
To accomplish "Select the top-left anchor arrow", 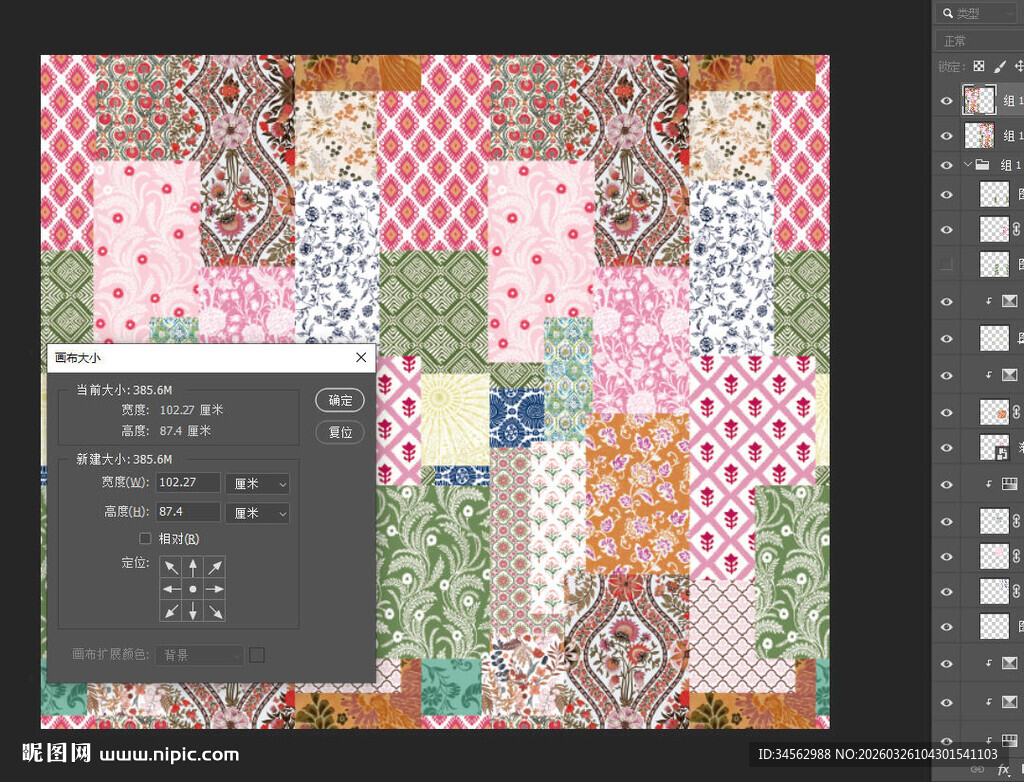I will click(172, 568).
